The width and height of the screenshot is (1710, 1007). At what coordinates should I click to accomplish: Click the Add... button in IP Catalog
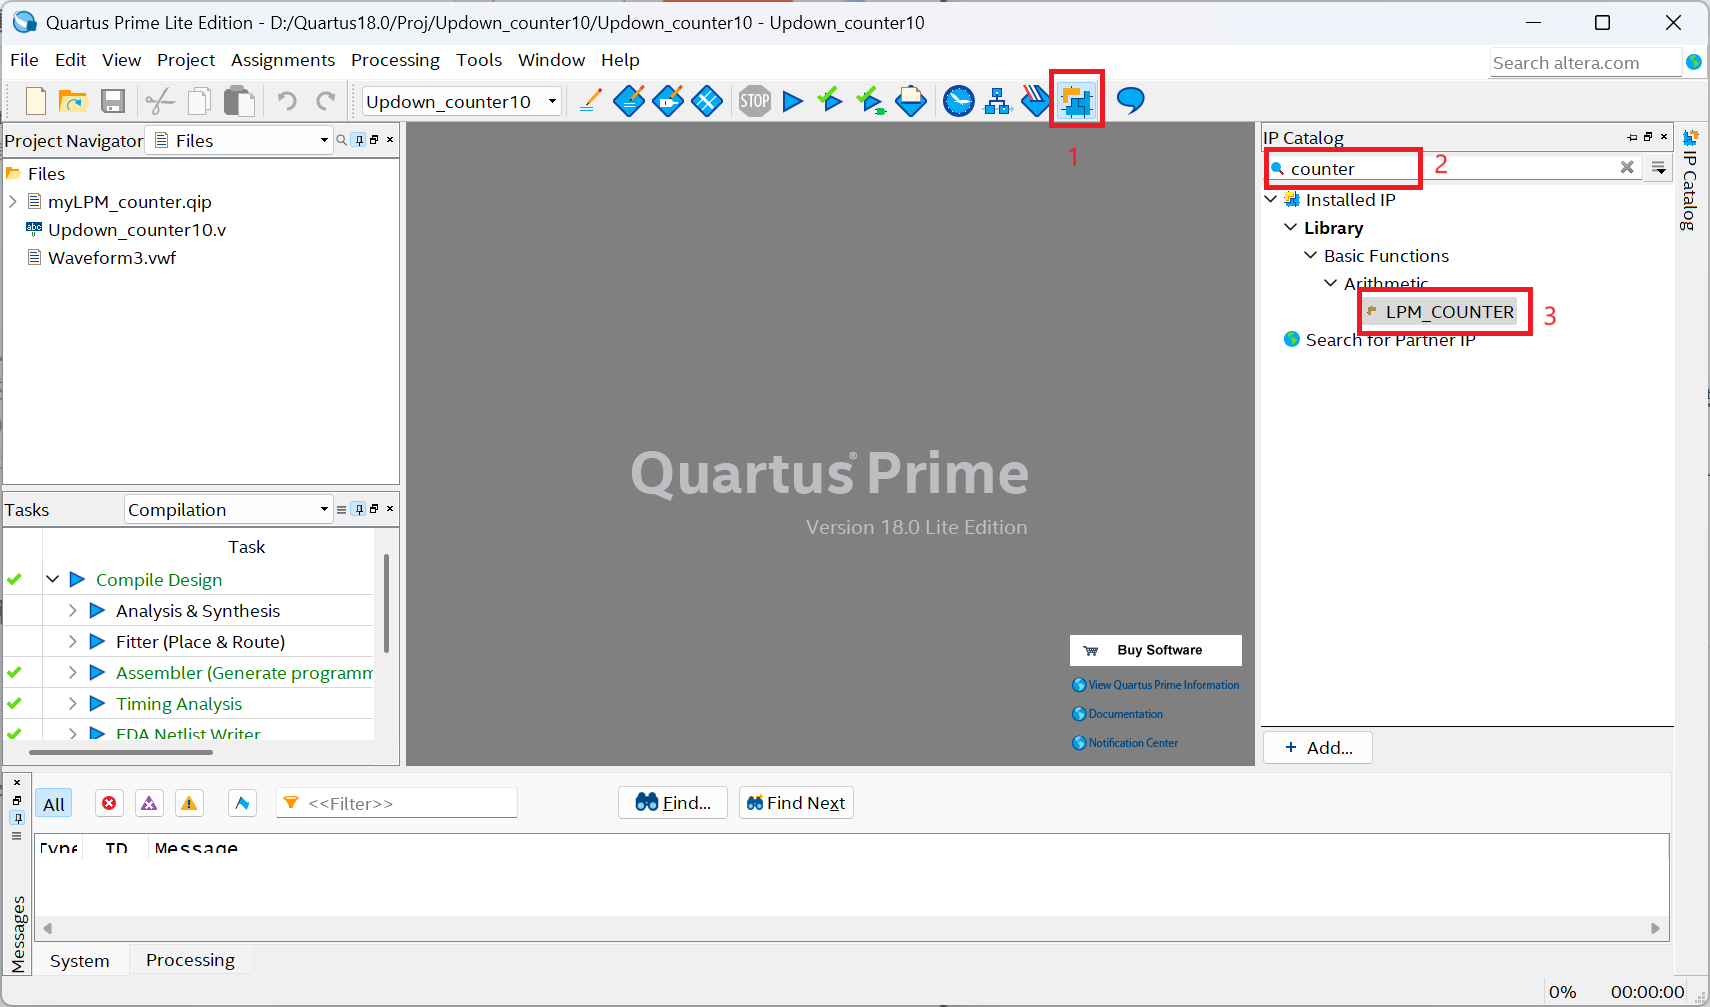1318,748
